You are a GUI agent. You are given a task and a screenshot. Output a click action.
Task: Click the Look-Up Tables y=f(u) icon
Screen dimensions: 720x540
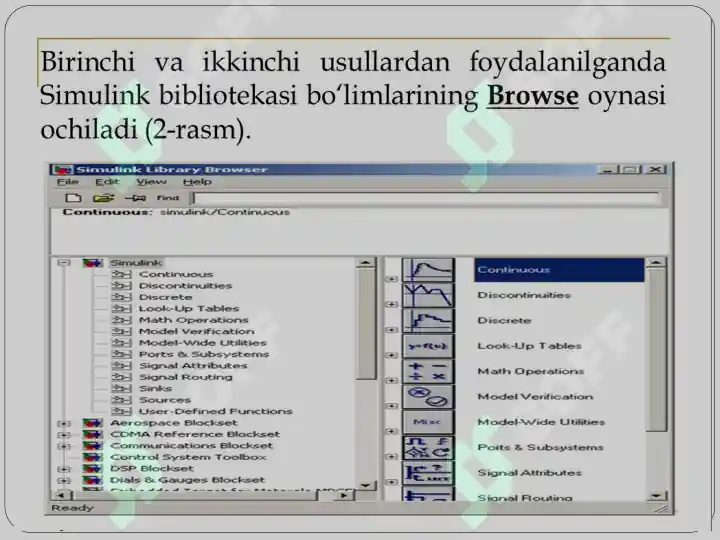pos(428,346)
